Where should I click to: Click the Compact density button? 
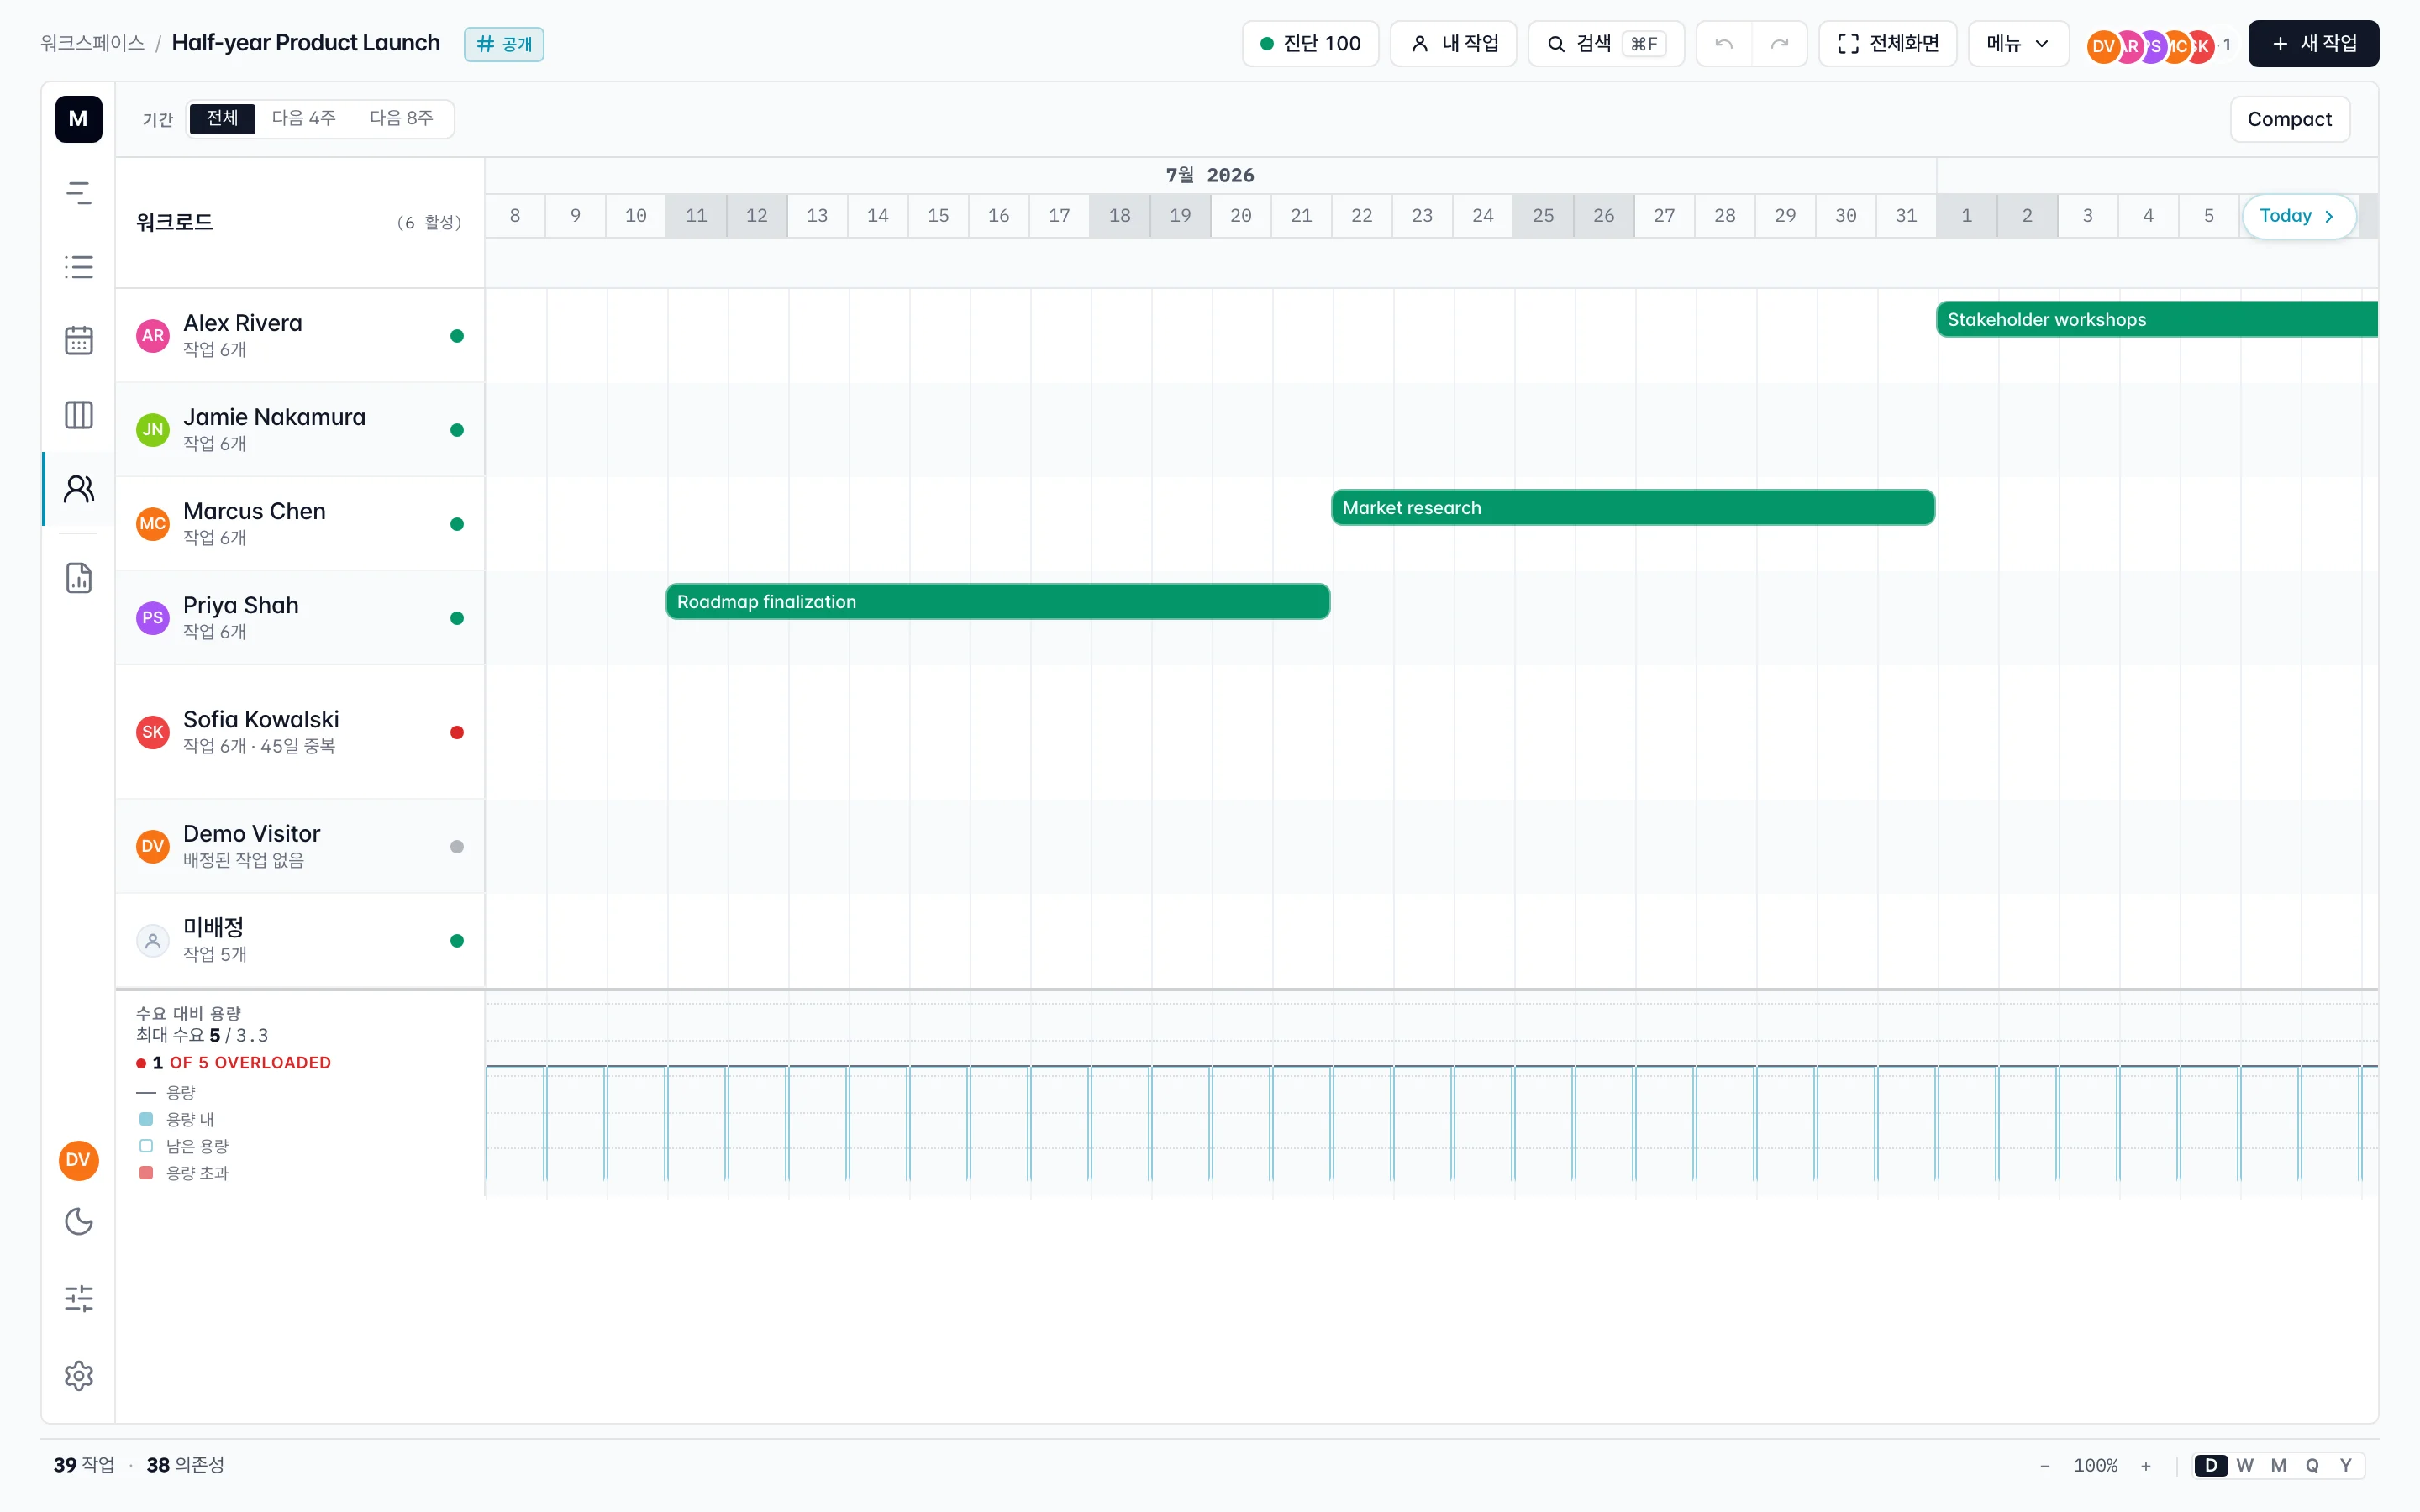tap(2289, 119)
